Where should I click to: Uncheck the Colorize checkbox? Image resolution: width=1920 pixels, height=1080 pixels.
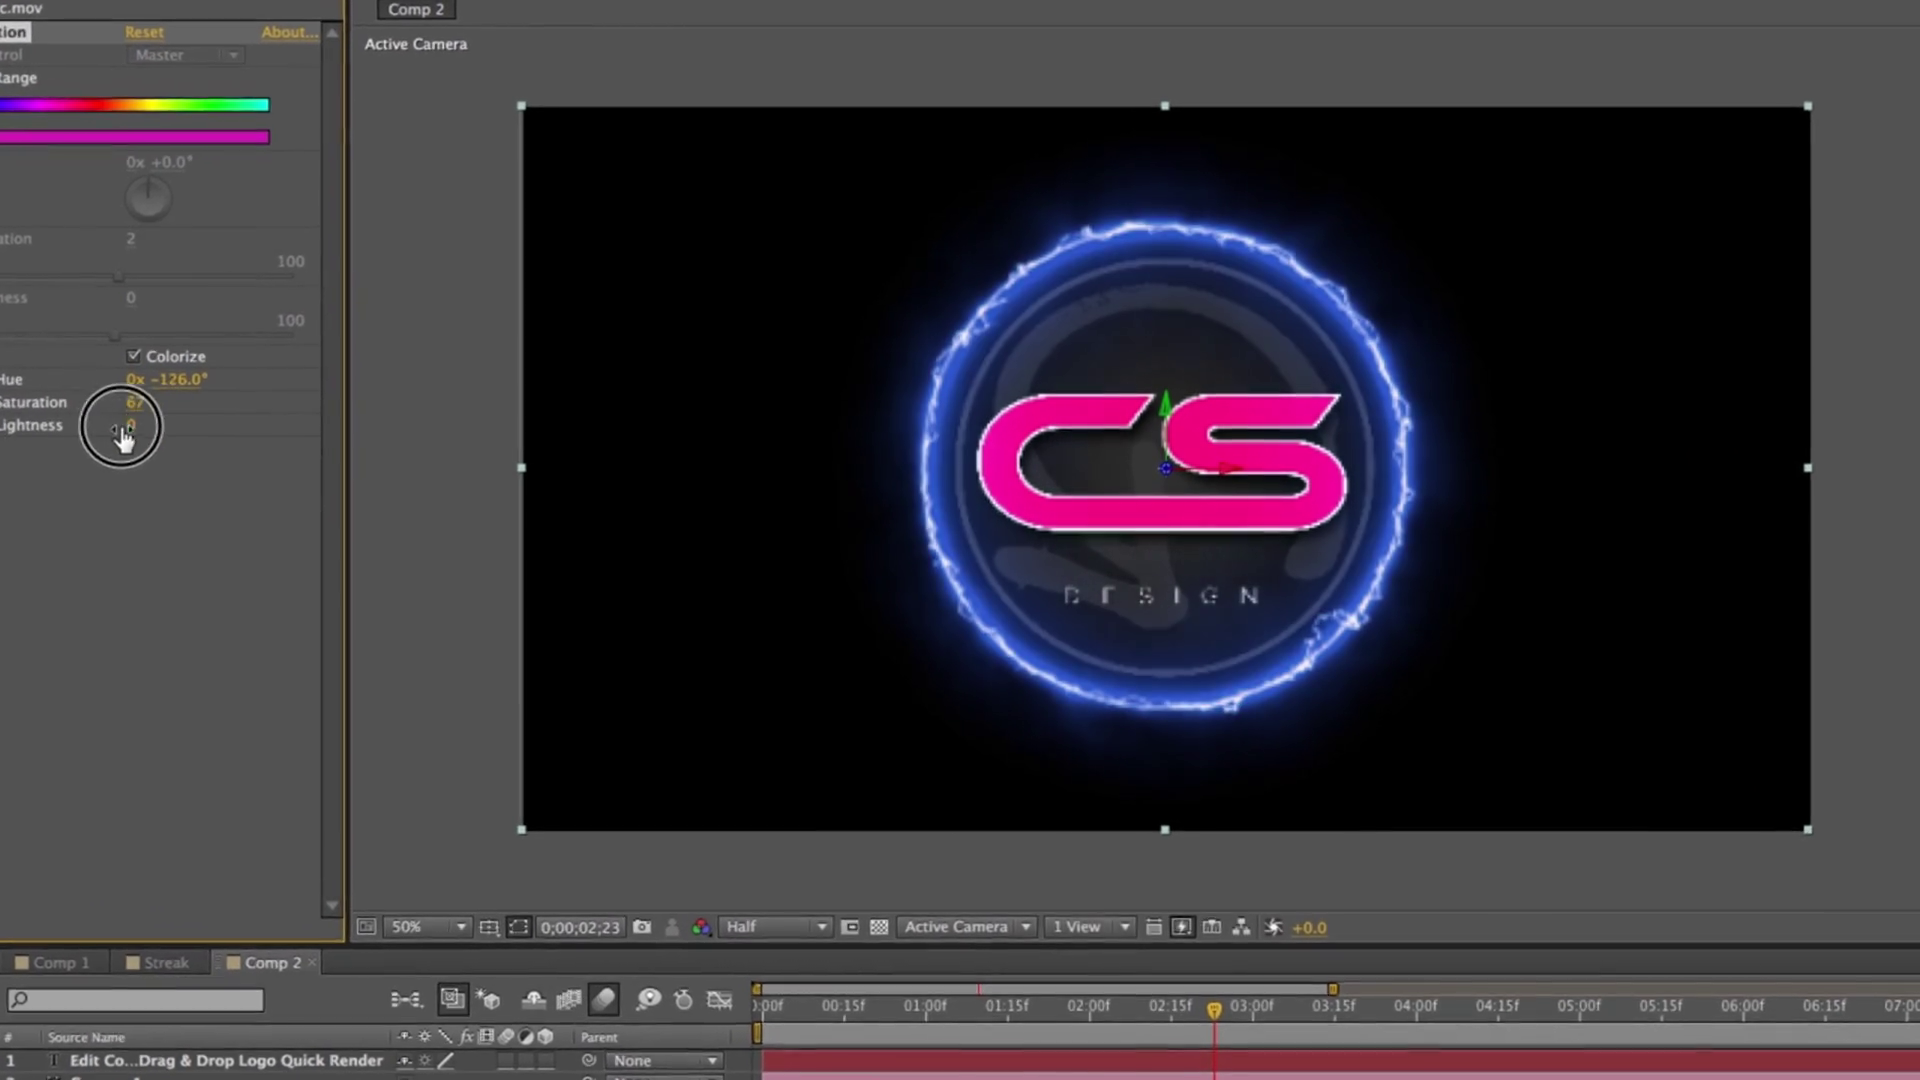click(134, 356)
